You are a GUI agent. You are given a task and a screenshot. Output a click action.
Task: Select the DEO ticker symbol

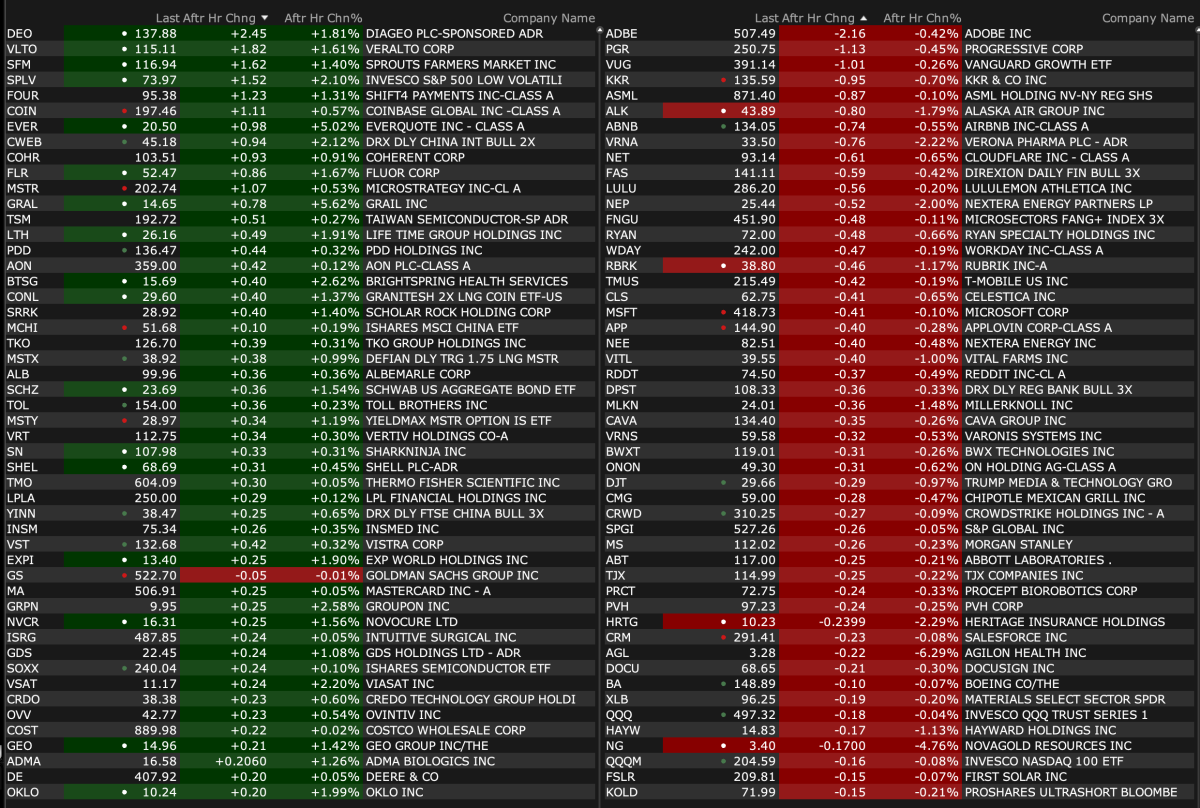tap(19, 34)
